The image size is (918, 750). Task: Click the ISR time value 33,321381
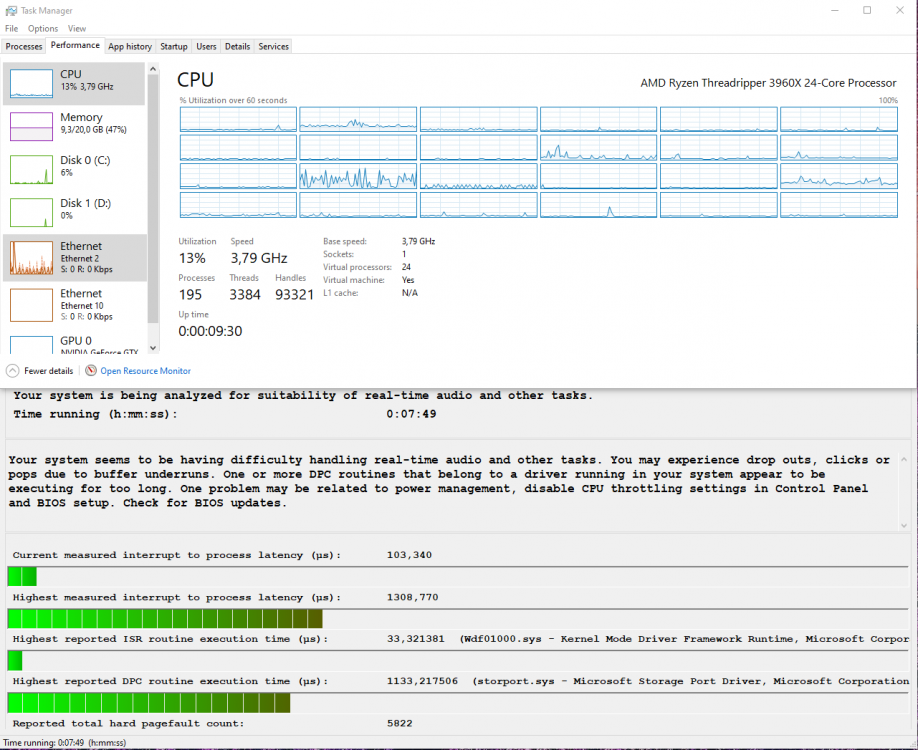(416, 639)
